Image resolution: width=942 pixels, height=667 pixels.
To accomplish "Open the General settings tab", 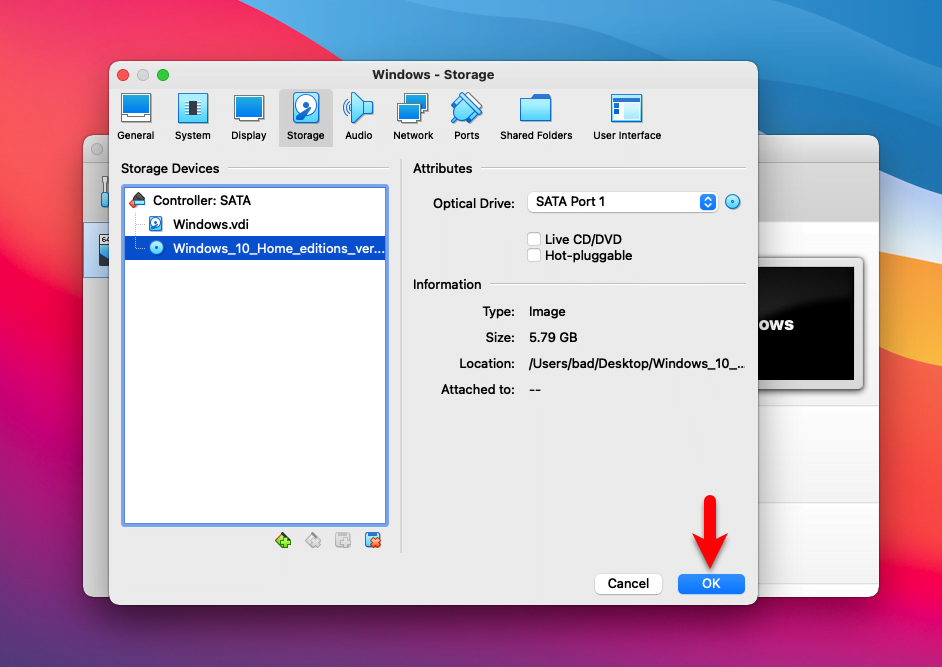I will (x=136, y=118).
